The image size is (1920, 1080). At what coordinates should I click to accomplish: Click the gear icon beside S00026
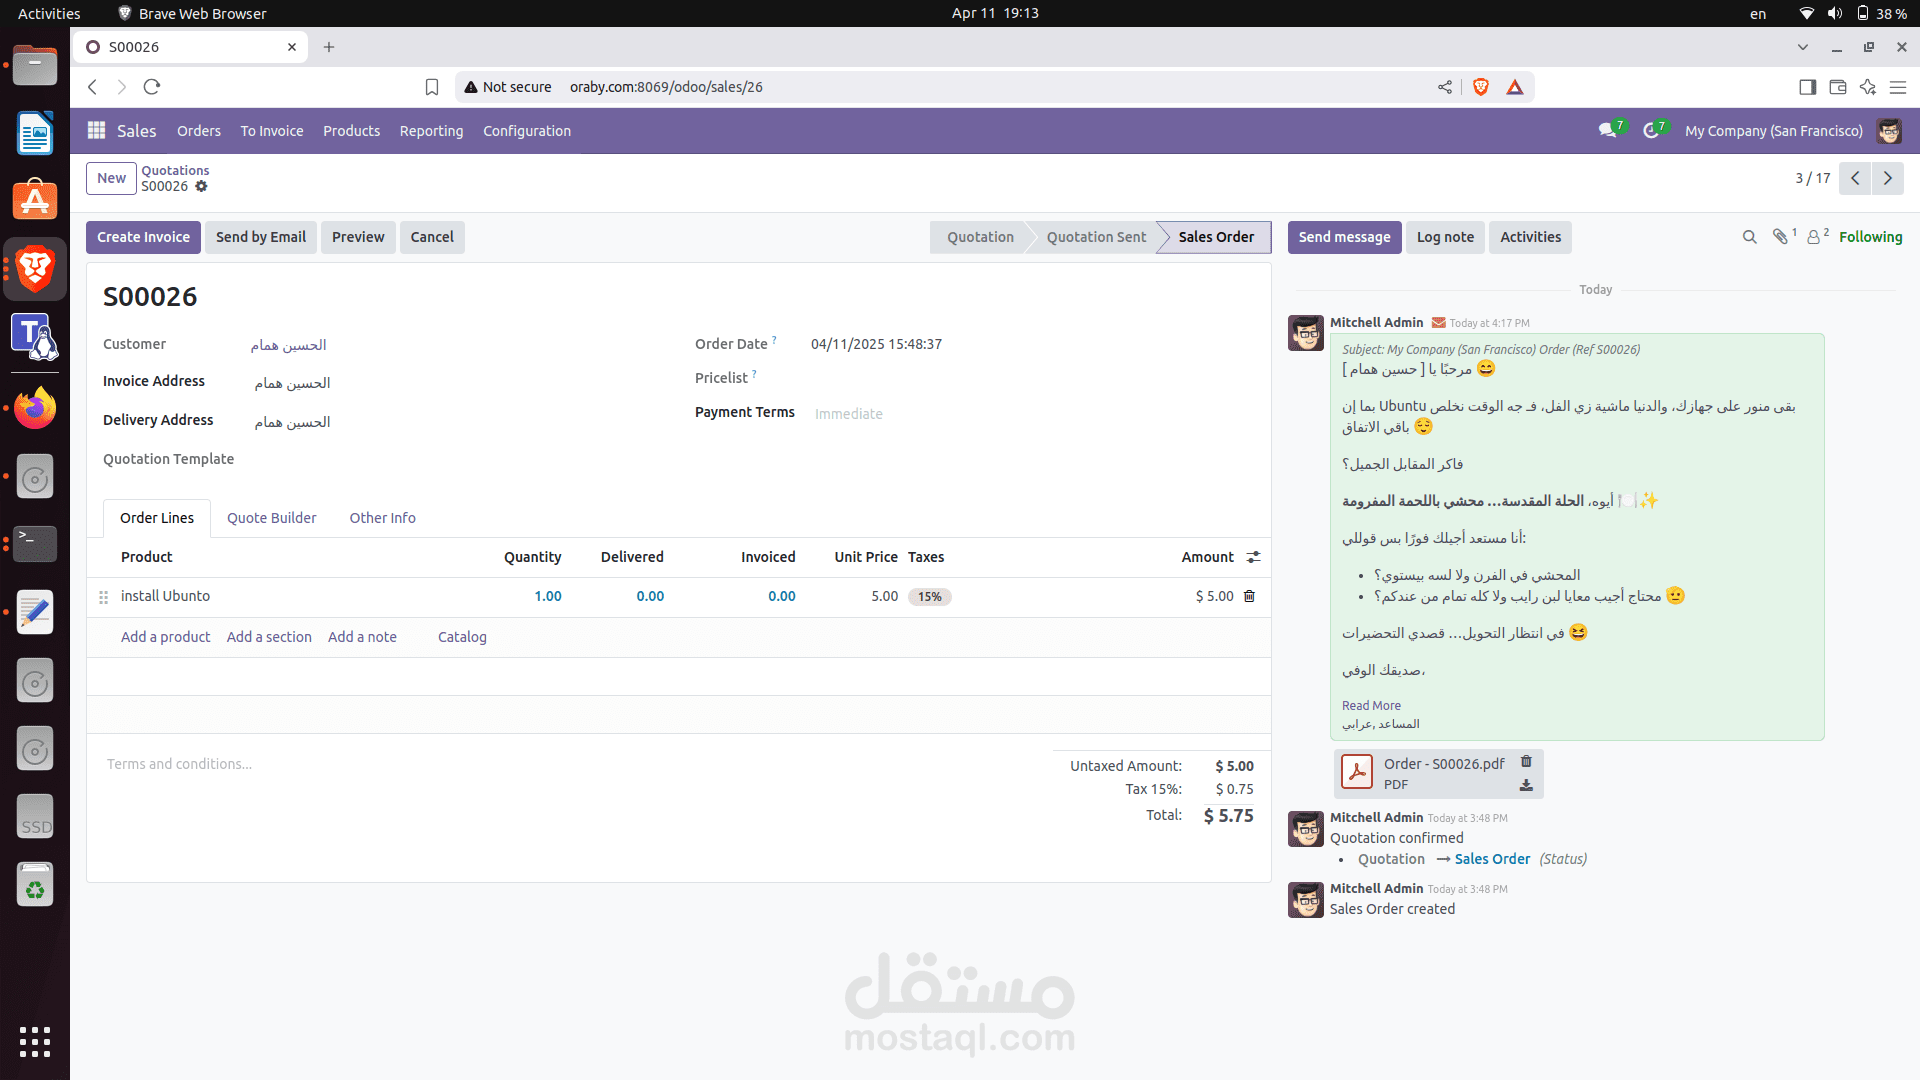point(201,187)
